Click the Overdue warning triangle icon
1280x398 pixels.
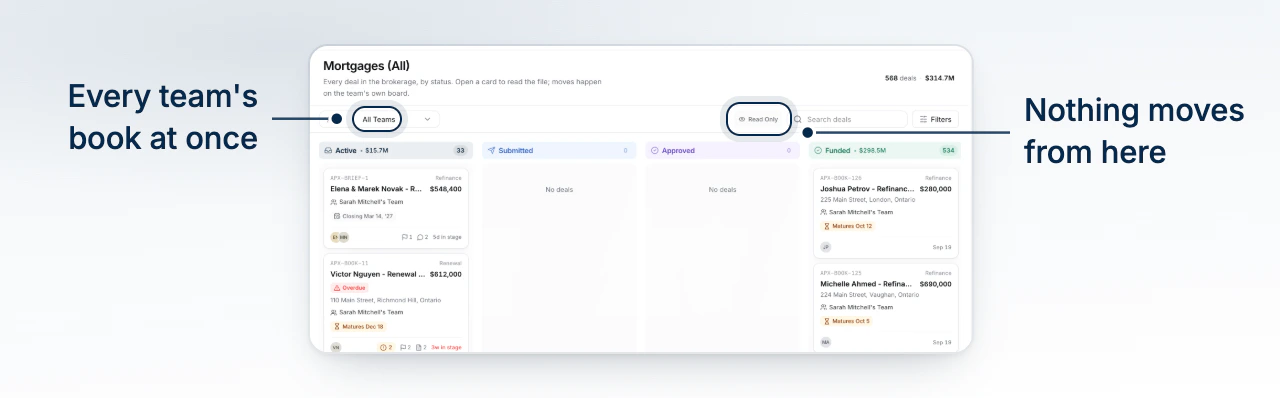coord(337,288)
